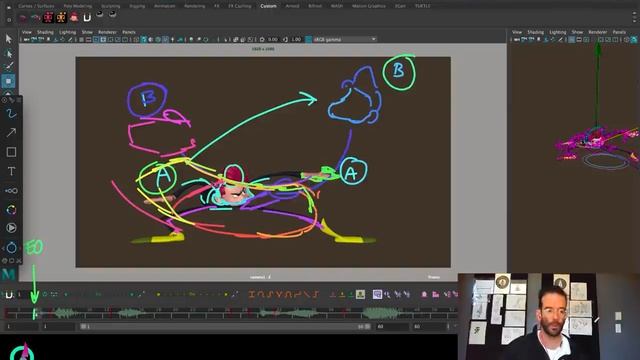Open the sRGB gamma color space dropdown
Image resolution: width=640 pixels, height=360 pixels.
tap(344, 40)
